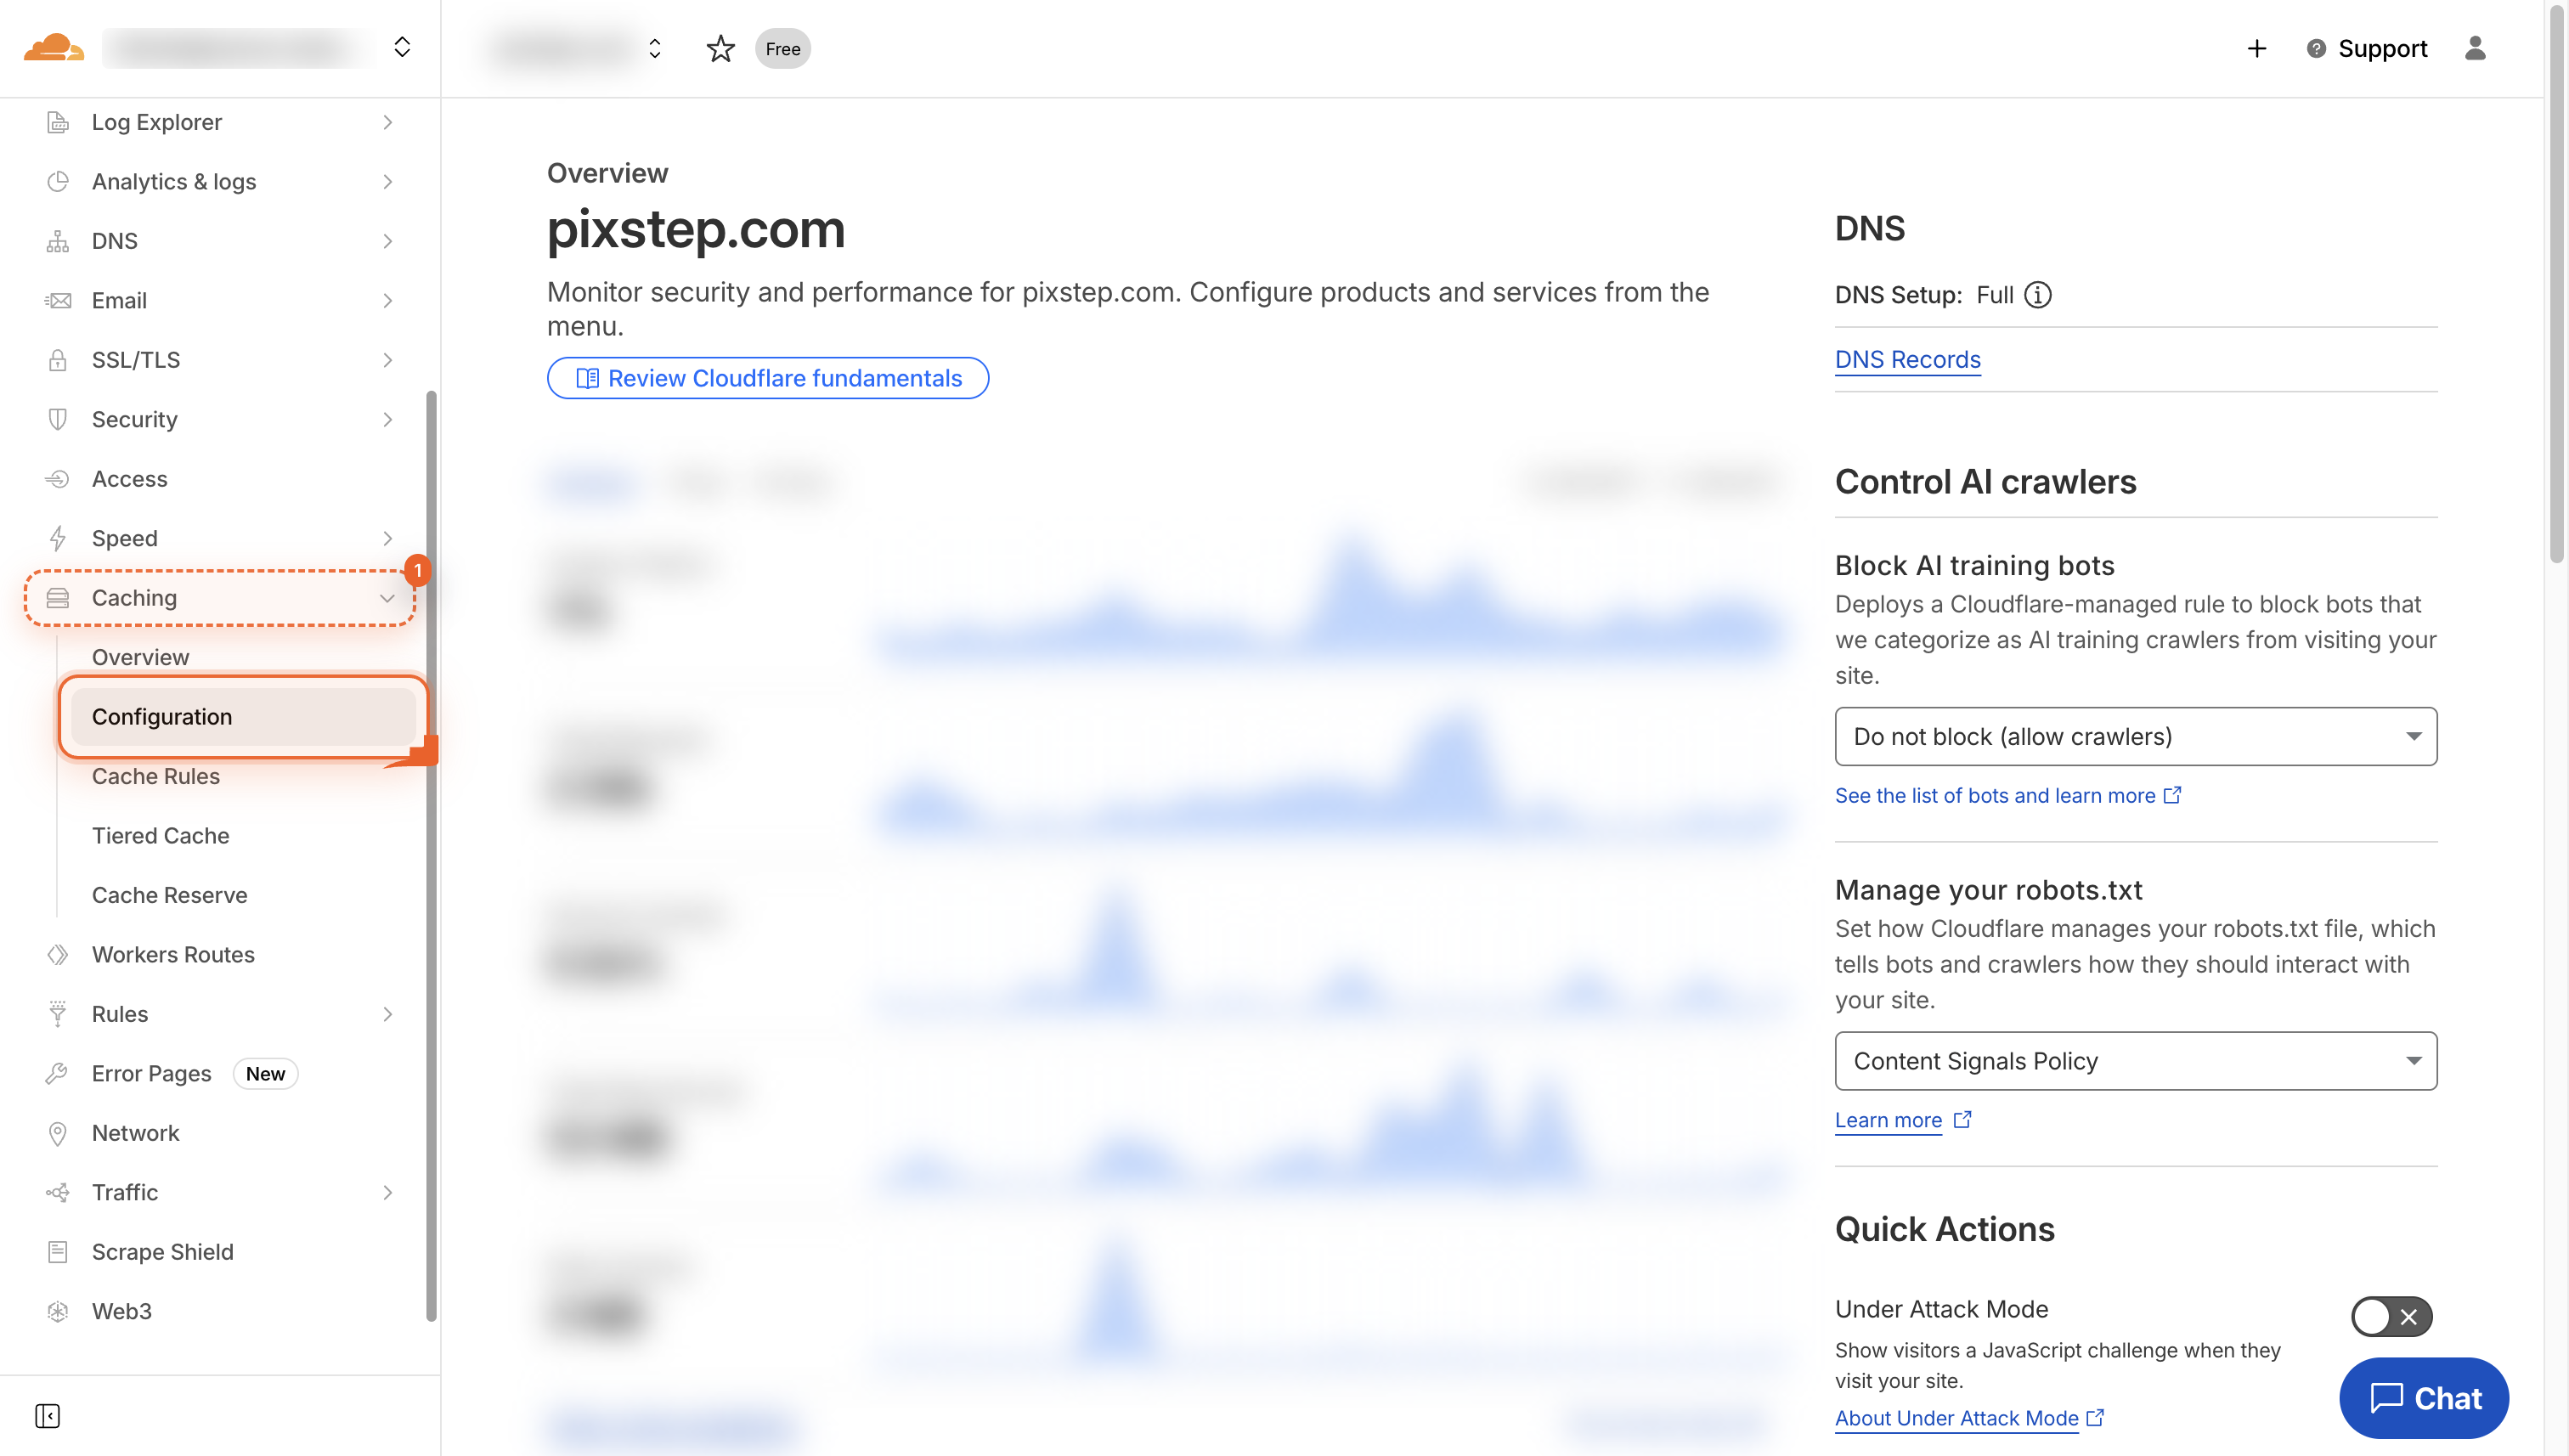Open Analytics & logs menu

pos(173,181)
